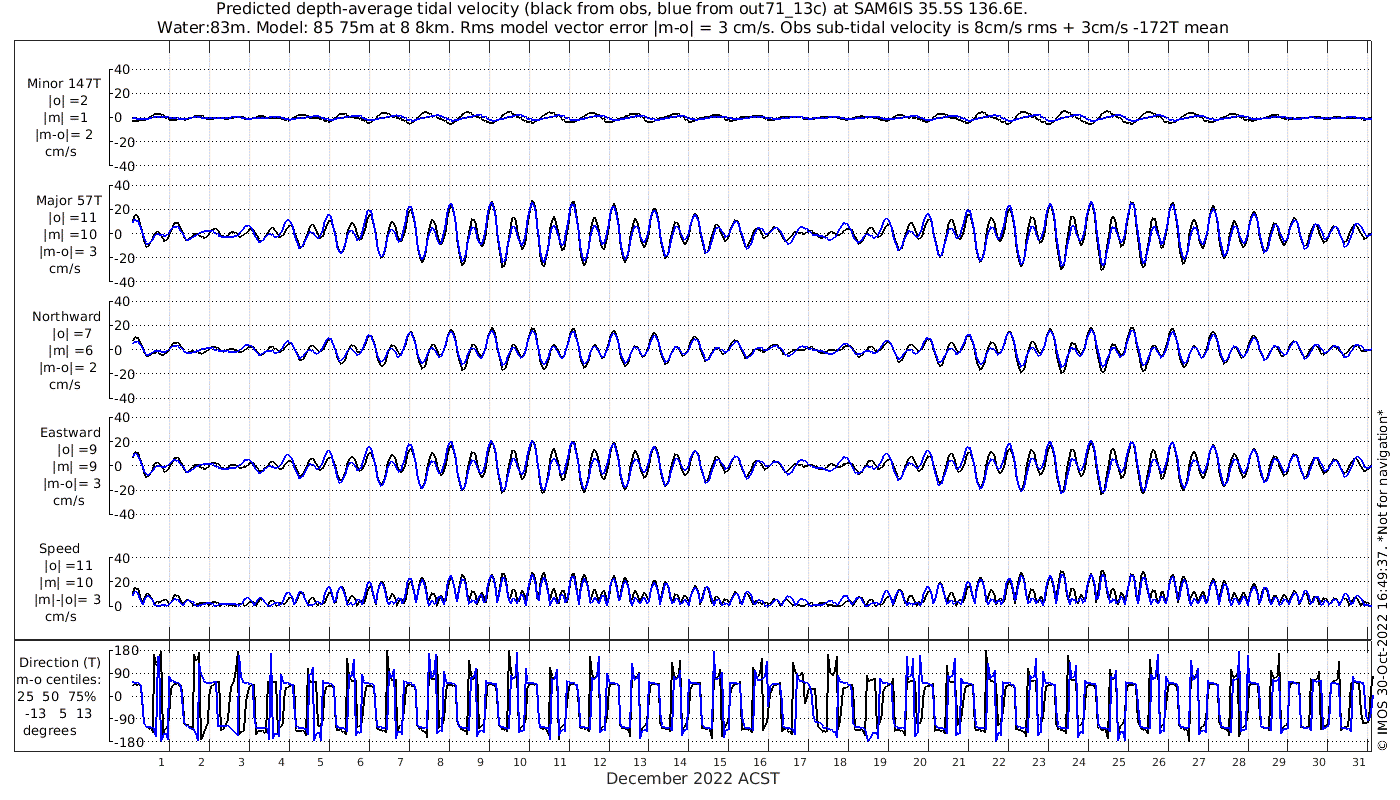
Task: Select day 10 on the date axis
Action: point(520,762)
